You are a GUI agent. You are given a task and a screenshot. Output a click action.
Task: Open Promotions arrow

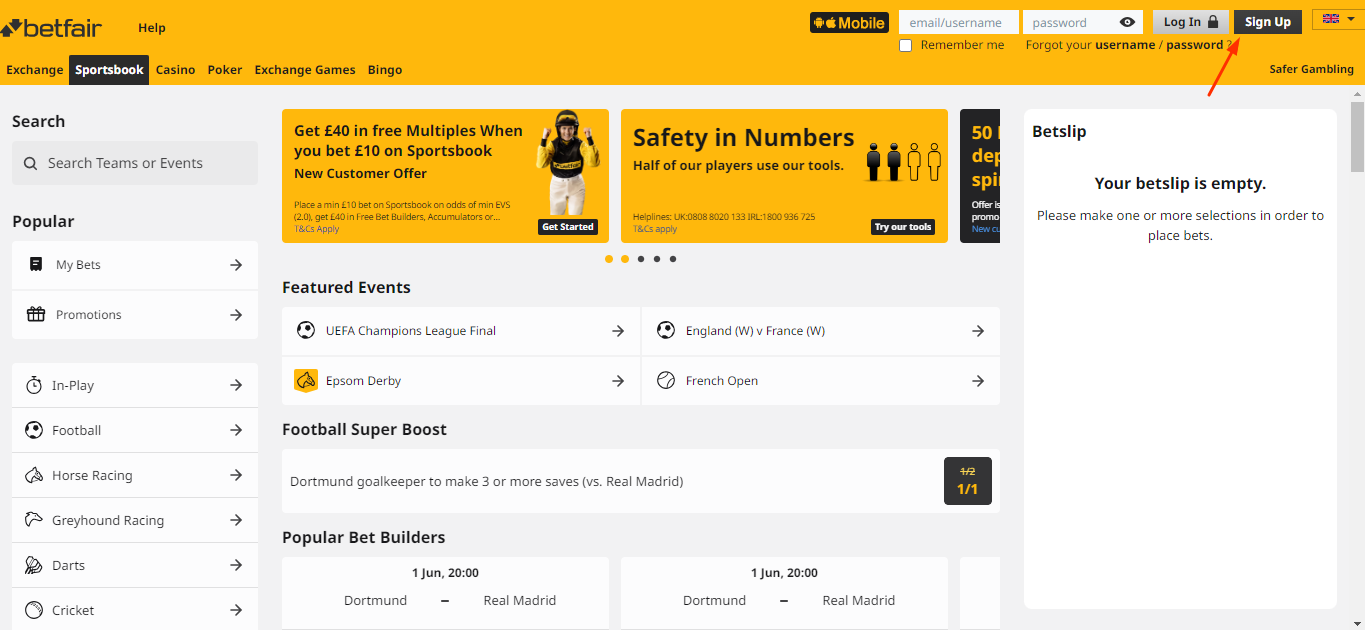(x=236, y=314)
